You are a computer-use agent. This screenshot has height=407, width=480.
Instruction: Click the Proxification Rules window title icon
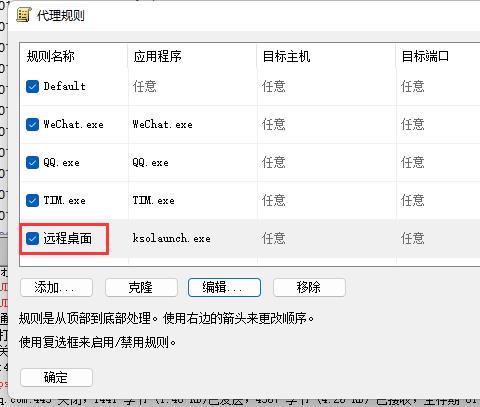click(24, 15)
